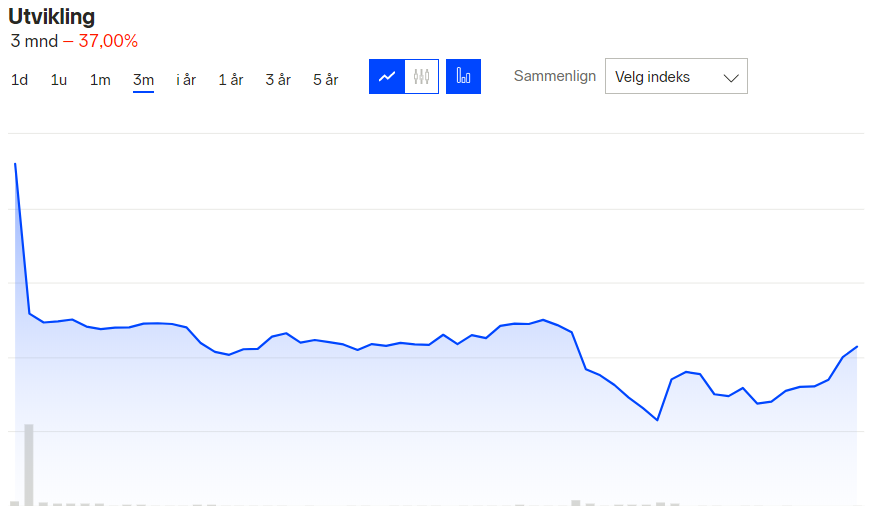869x506 pixels.
Task: Show the 5 år history
Action: (325, 80)
